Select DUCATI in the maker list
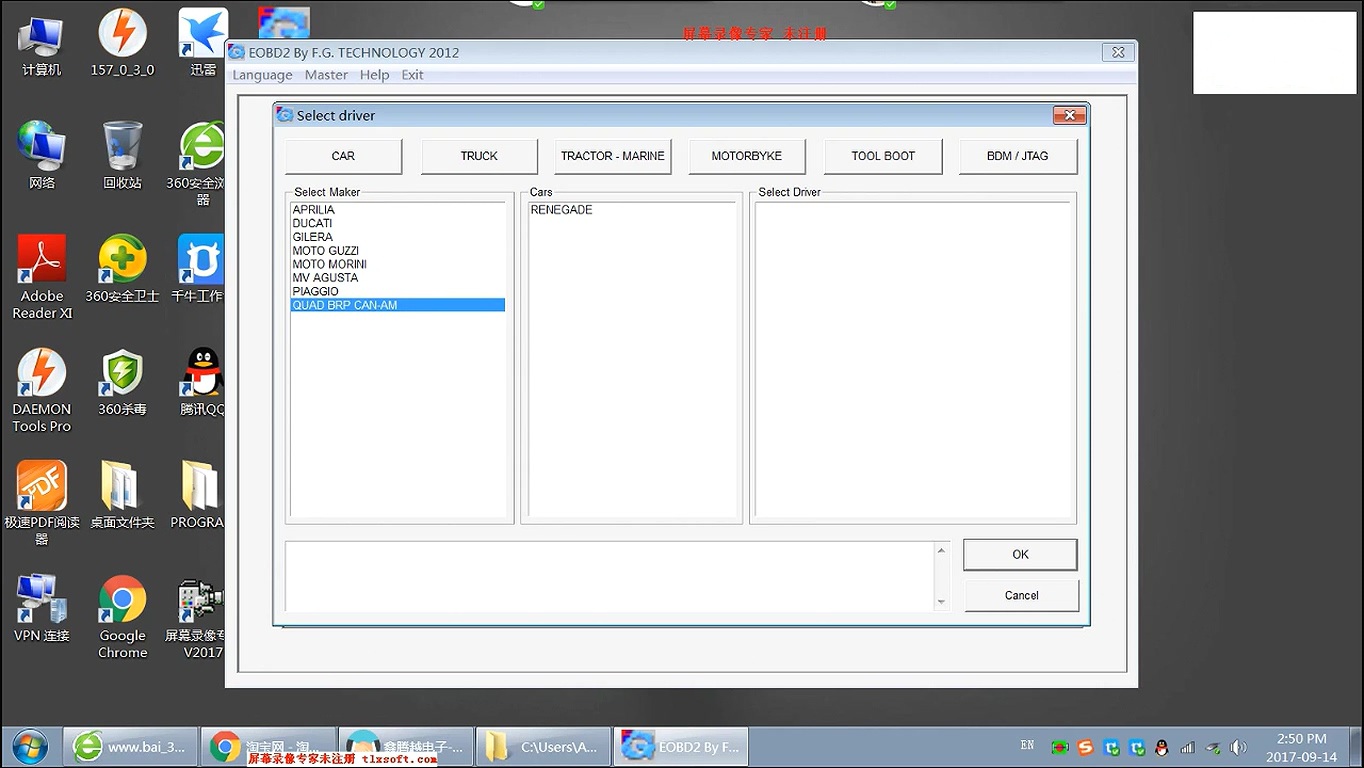This screenshot has width=1364, height=768. pyautogui.click(x=398, y=223)
